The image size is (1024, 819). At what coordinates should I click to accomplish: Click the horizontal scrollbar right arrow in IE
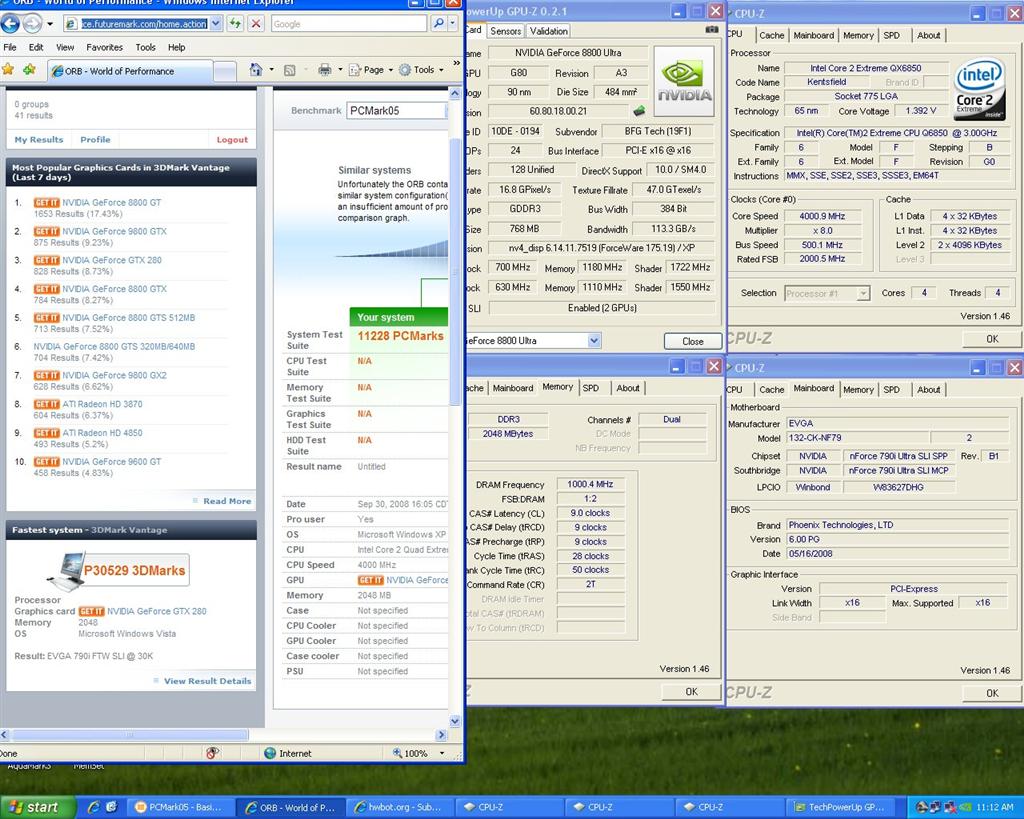coord(441,735)
